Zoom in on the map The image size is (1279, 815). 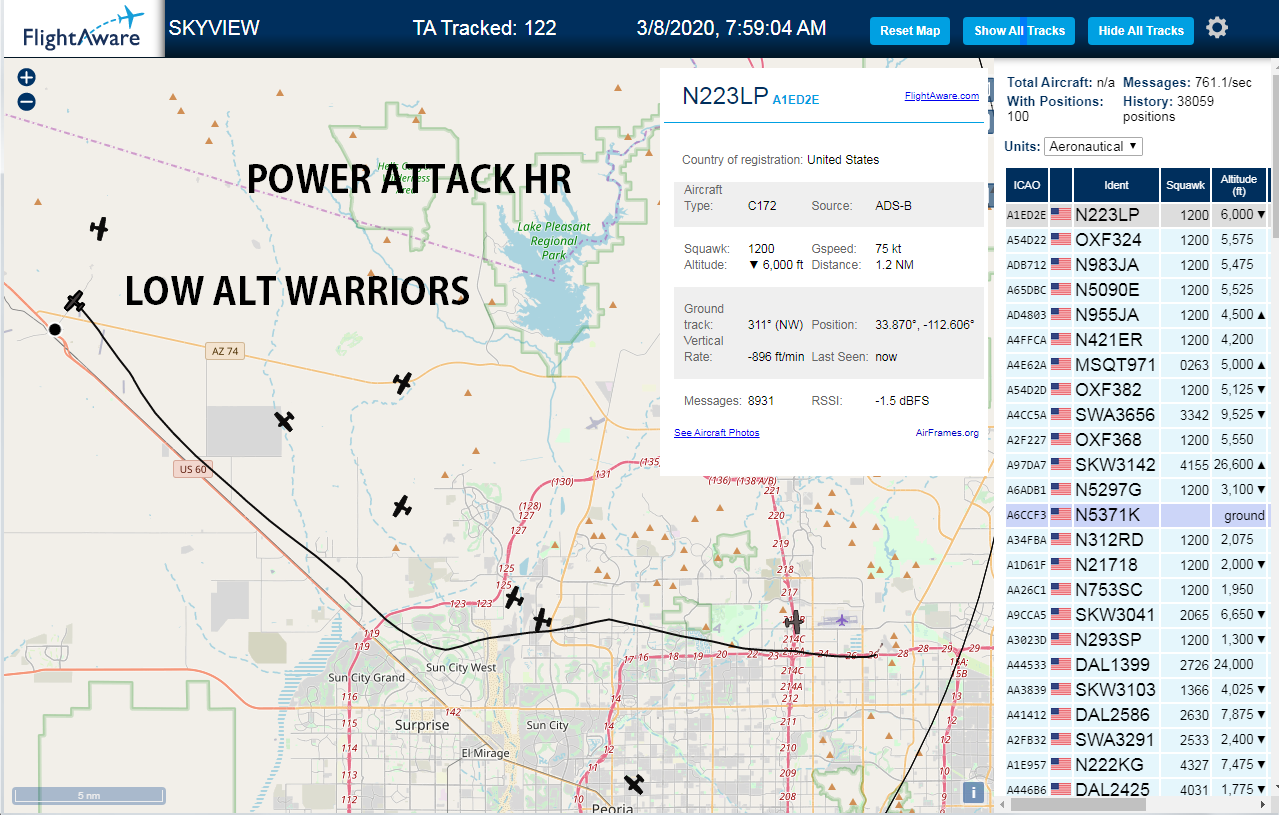(27, 77)
